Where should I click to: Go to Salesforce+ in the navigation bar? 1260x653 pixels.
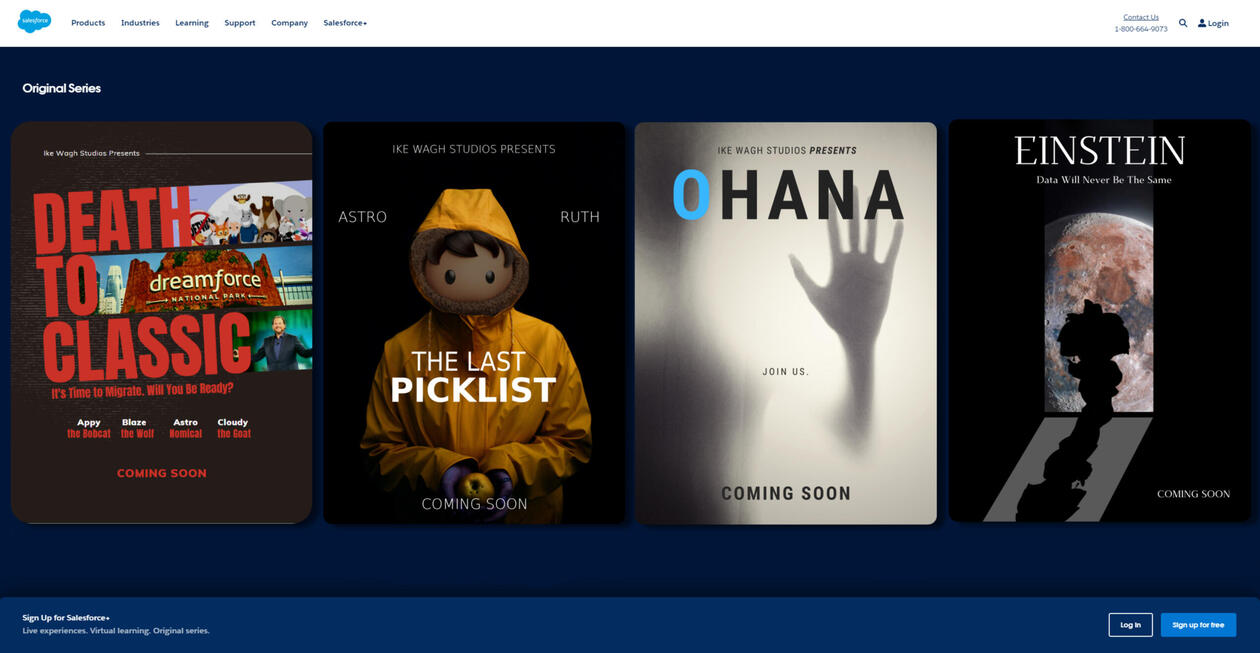345,23
